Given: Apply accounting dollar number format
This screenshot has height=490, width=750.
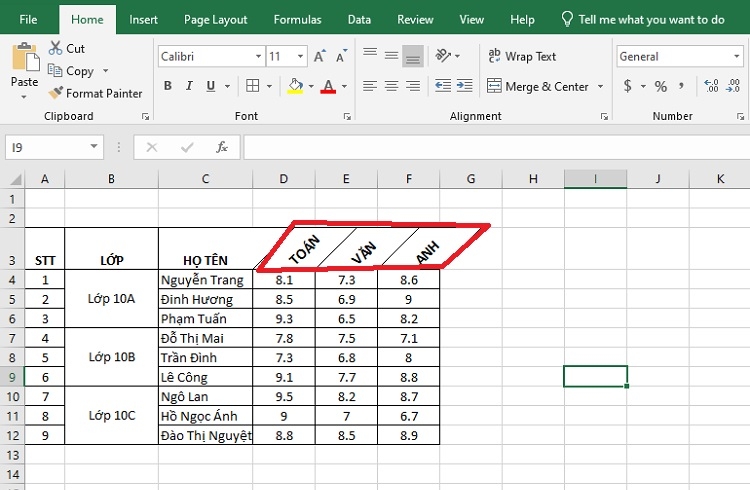Looking at the screenshot, I should pyautogui.click(x=628, y=86).
